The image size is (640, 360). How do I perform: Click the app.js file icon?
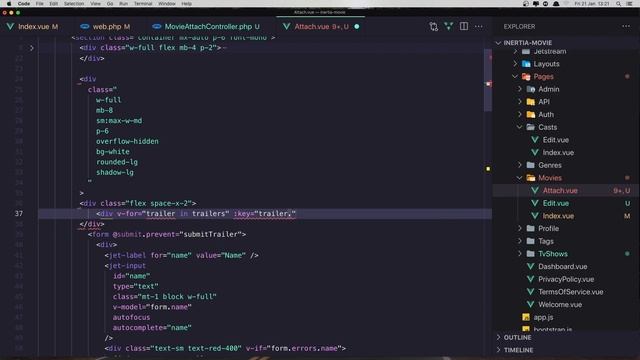click(526, 317)
